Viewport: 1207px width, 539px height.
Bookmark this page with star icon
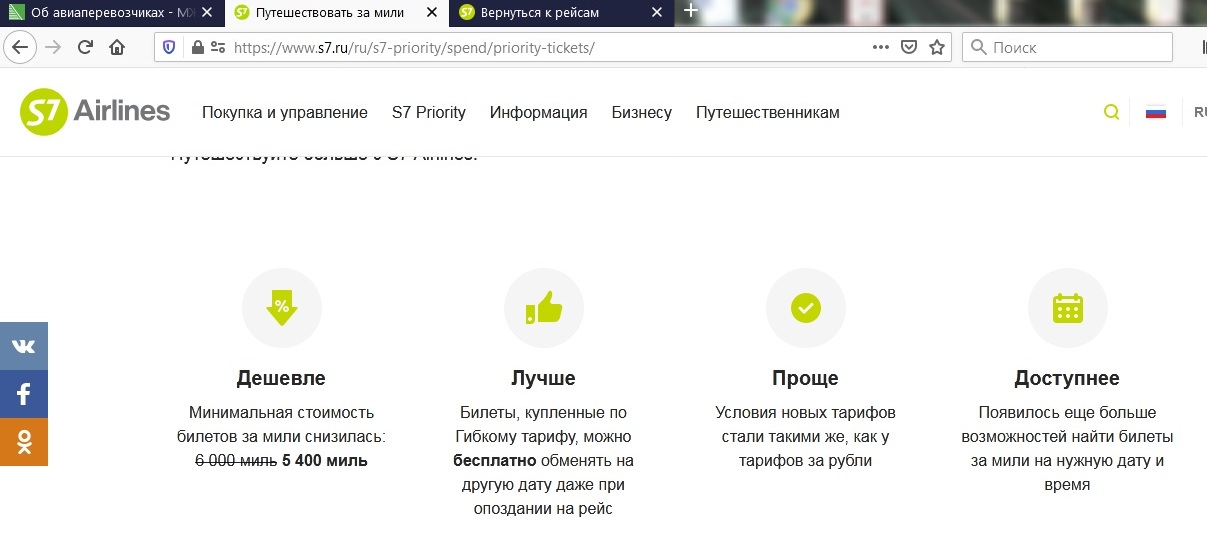coord(937,47)
